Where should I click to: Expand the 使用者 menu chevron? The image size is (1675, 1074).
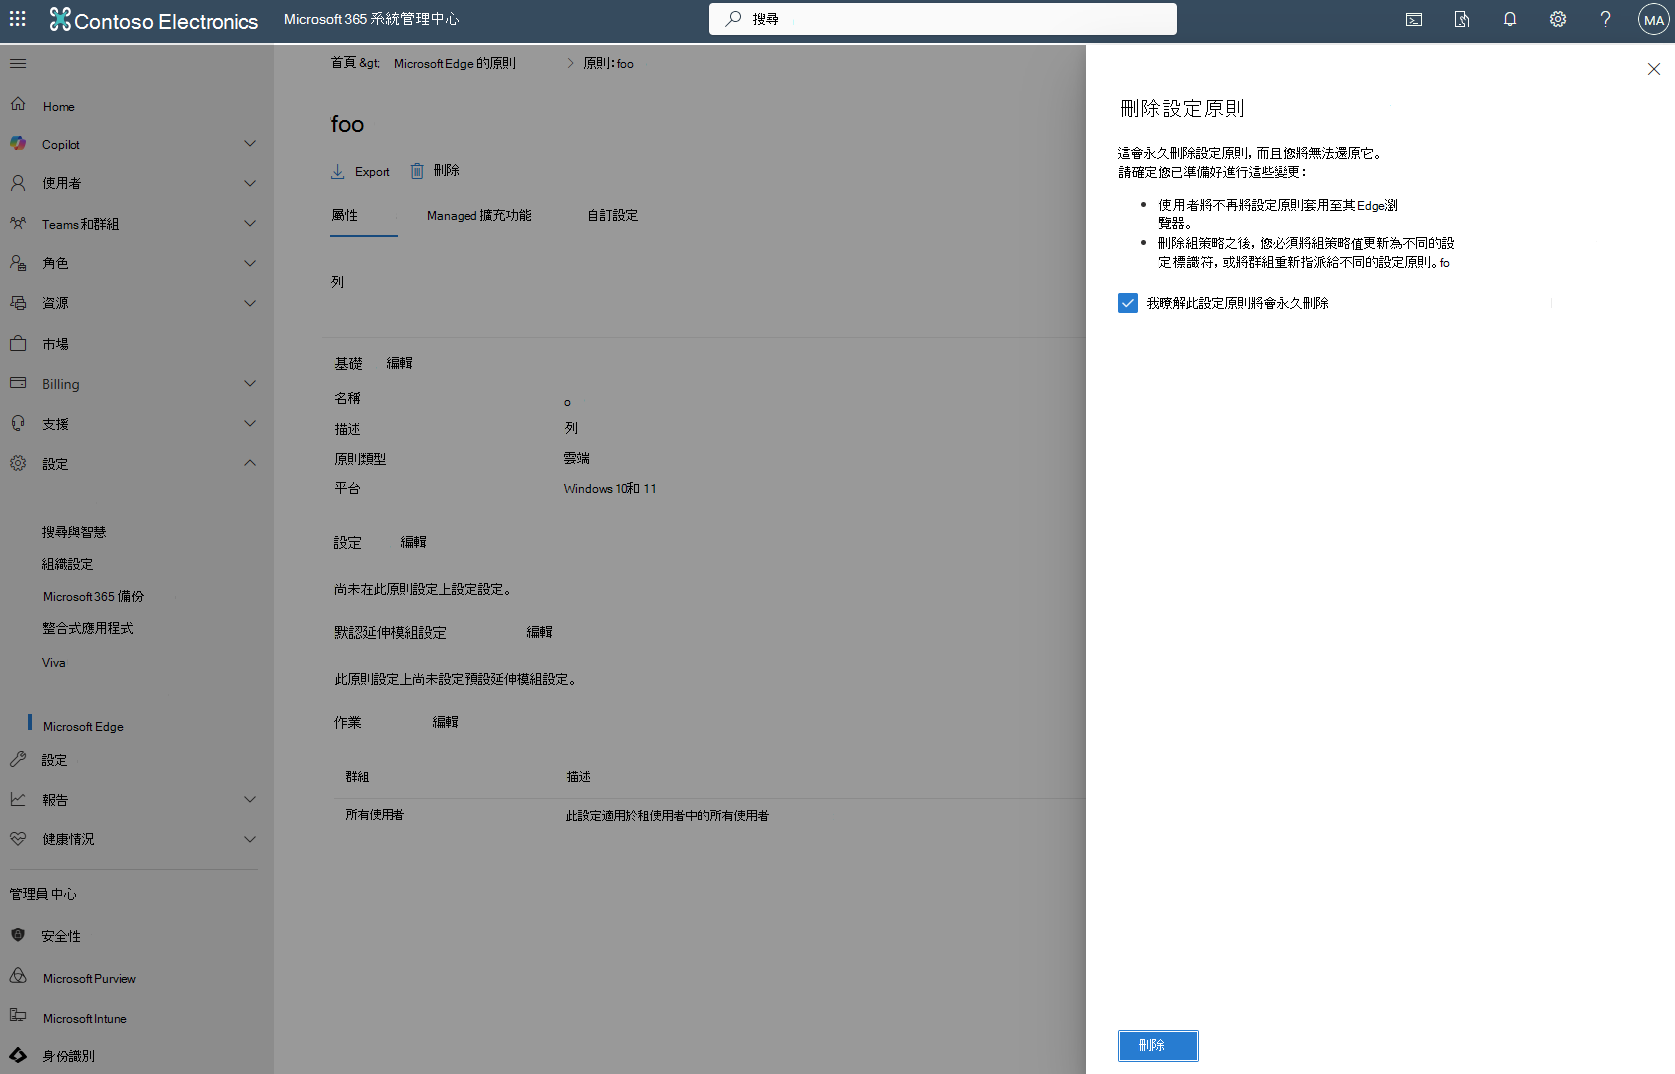tap(250, 184)
